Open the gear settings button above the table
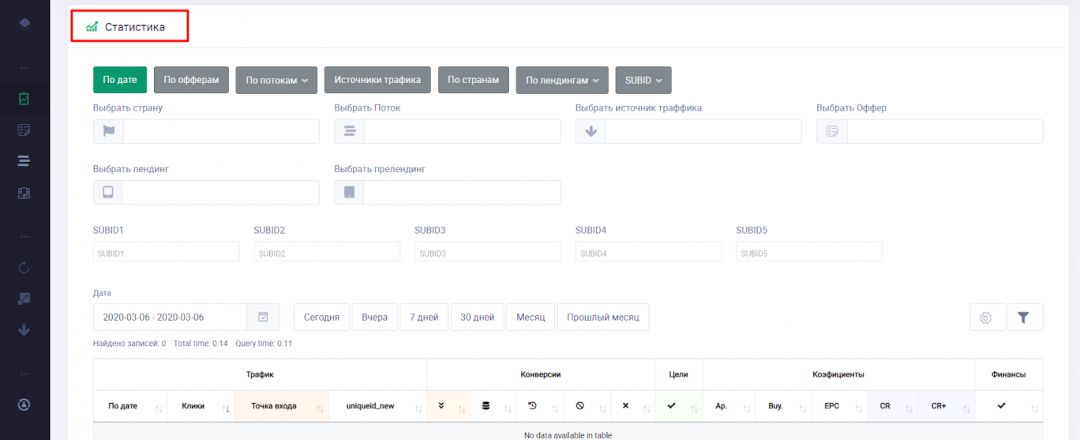 point(986,317)
